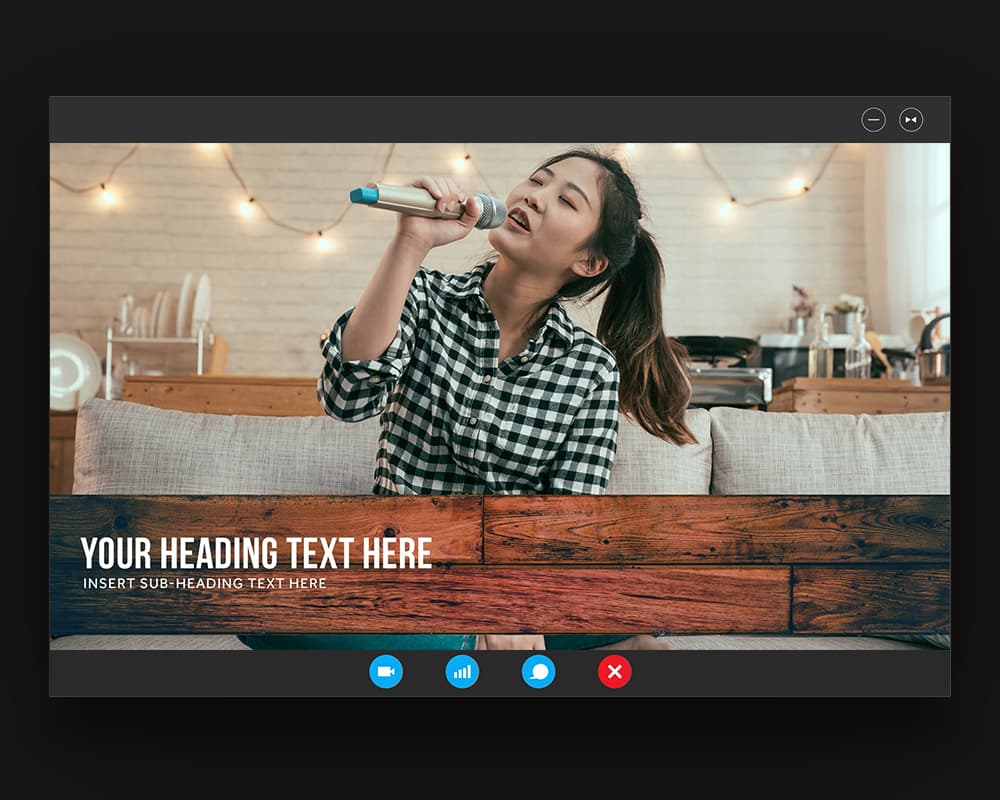1000x800 pixels.
Task: Click the microphone held by the singer
Action: click(428, 201)
